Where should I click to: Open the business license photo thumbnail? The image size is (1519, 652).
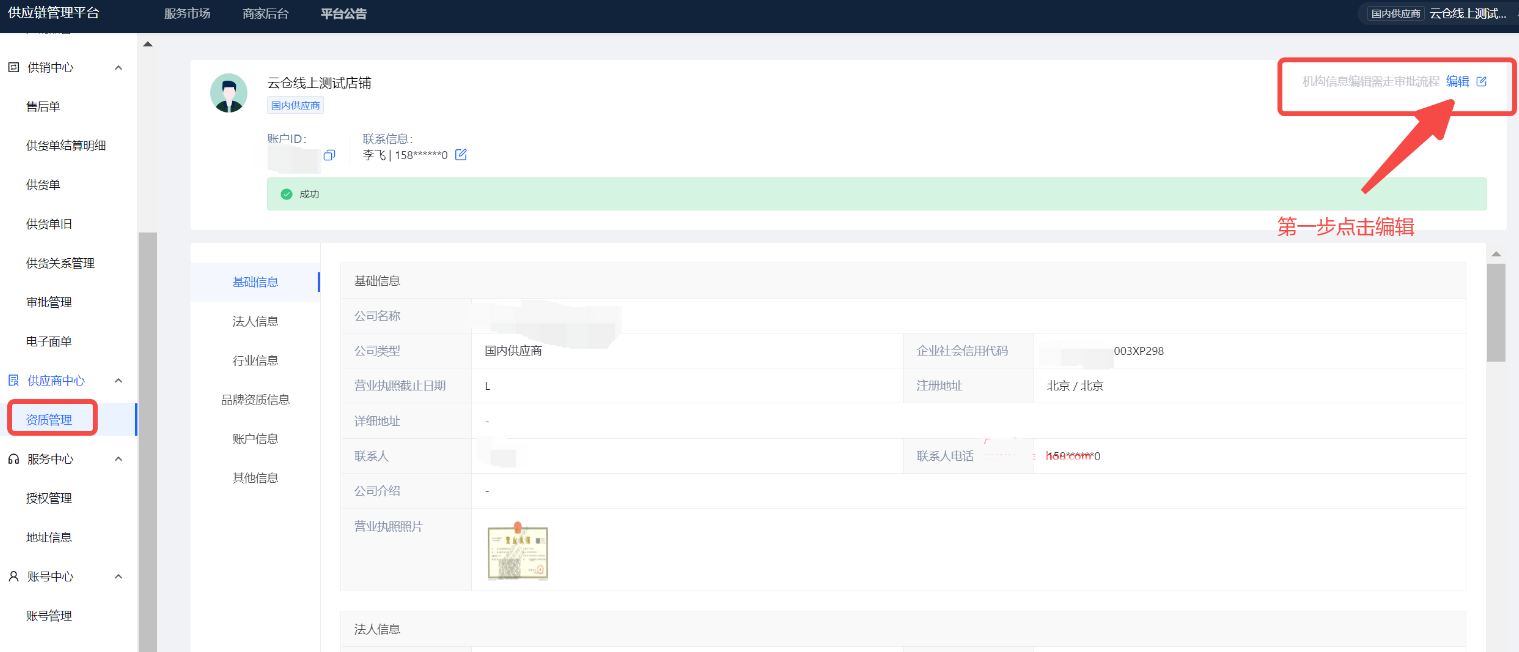(517, 552)
